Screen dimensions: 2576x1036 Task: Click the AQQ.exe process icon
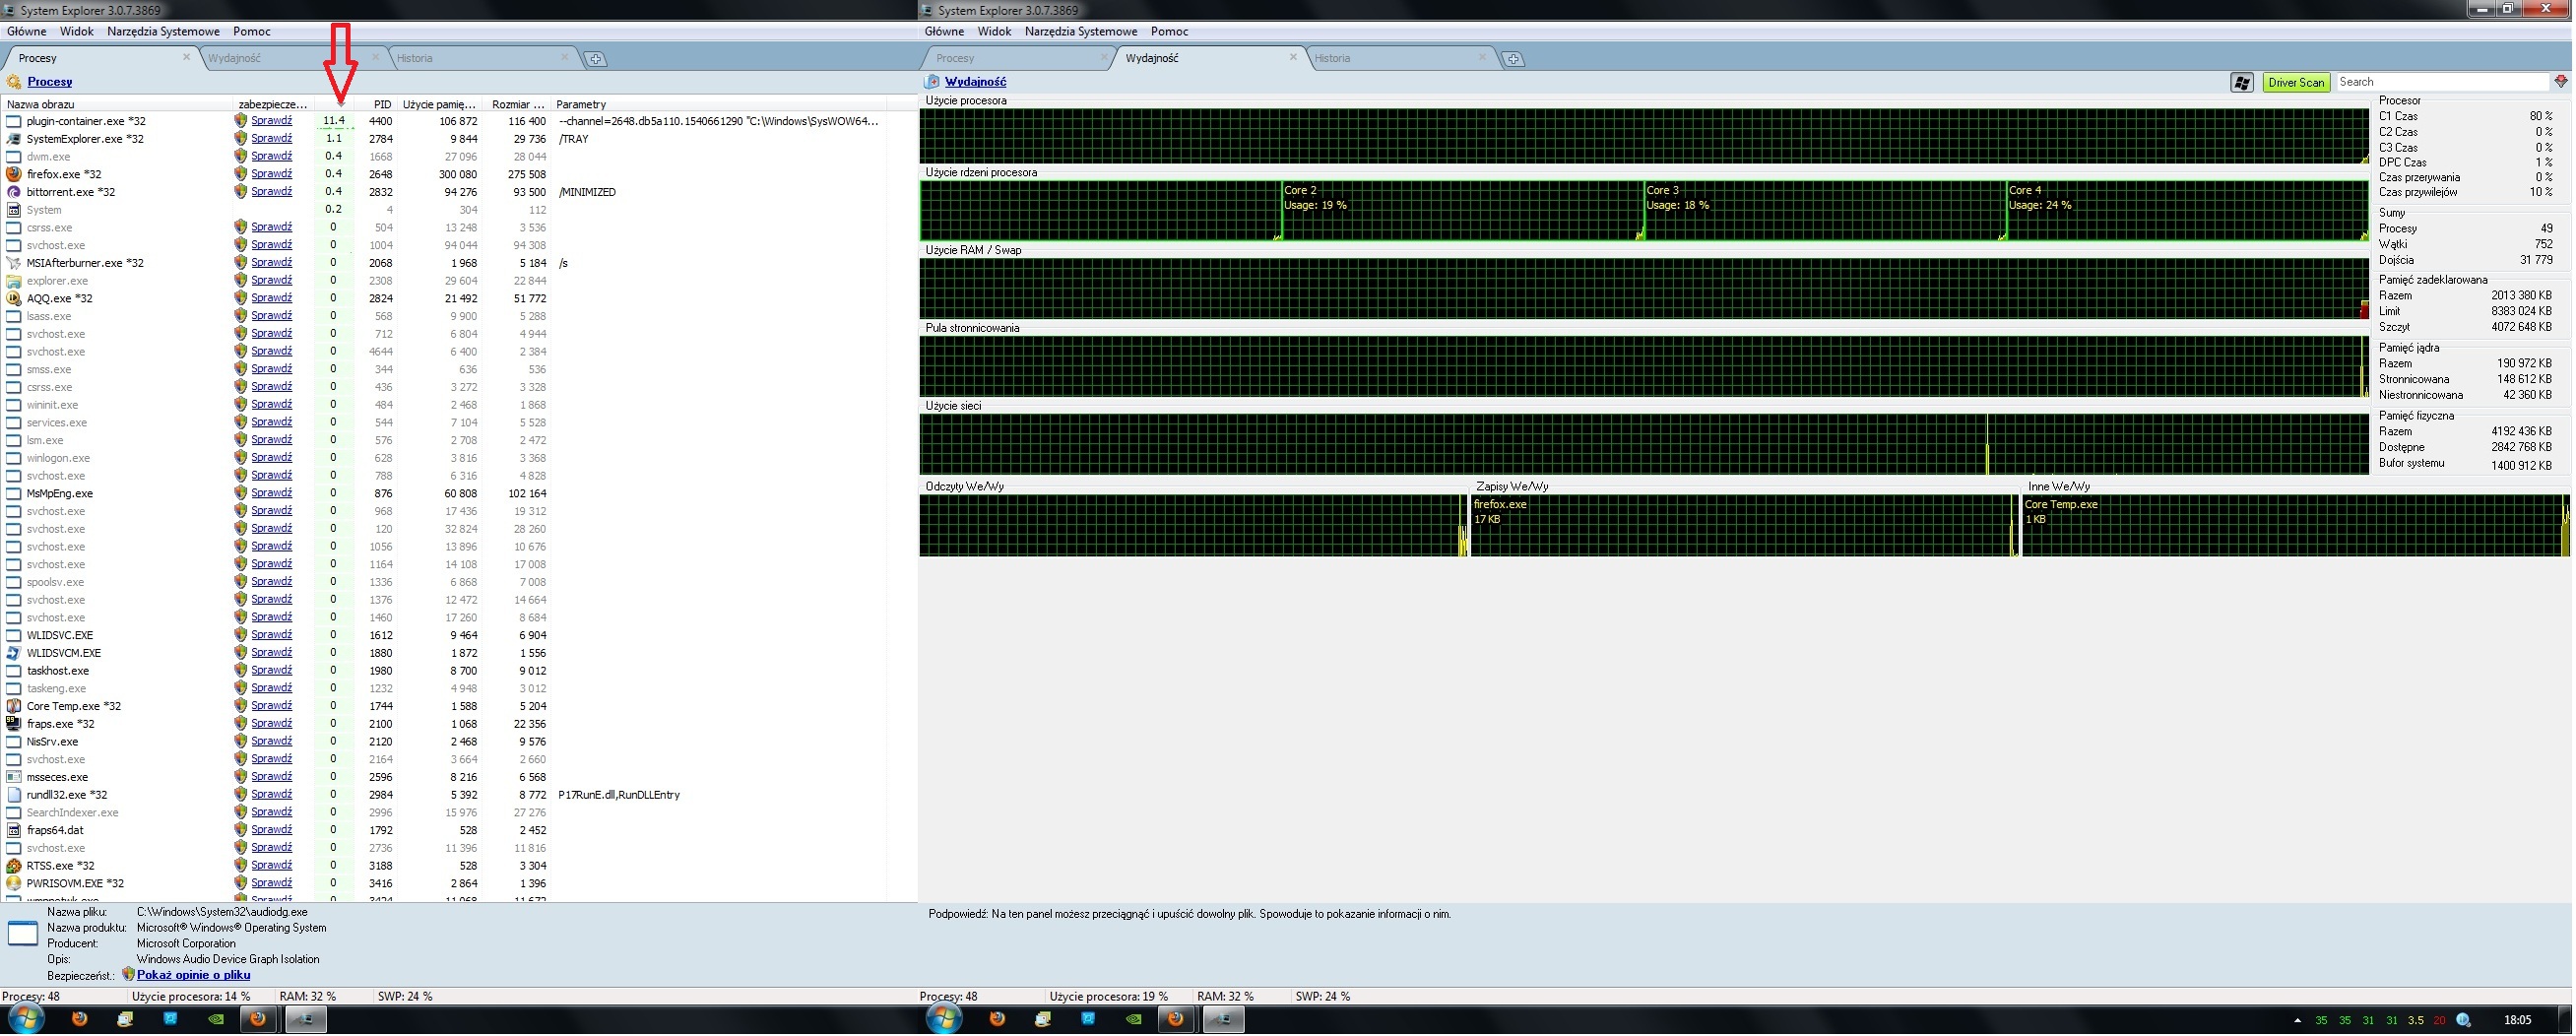pos(14,298)
